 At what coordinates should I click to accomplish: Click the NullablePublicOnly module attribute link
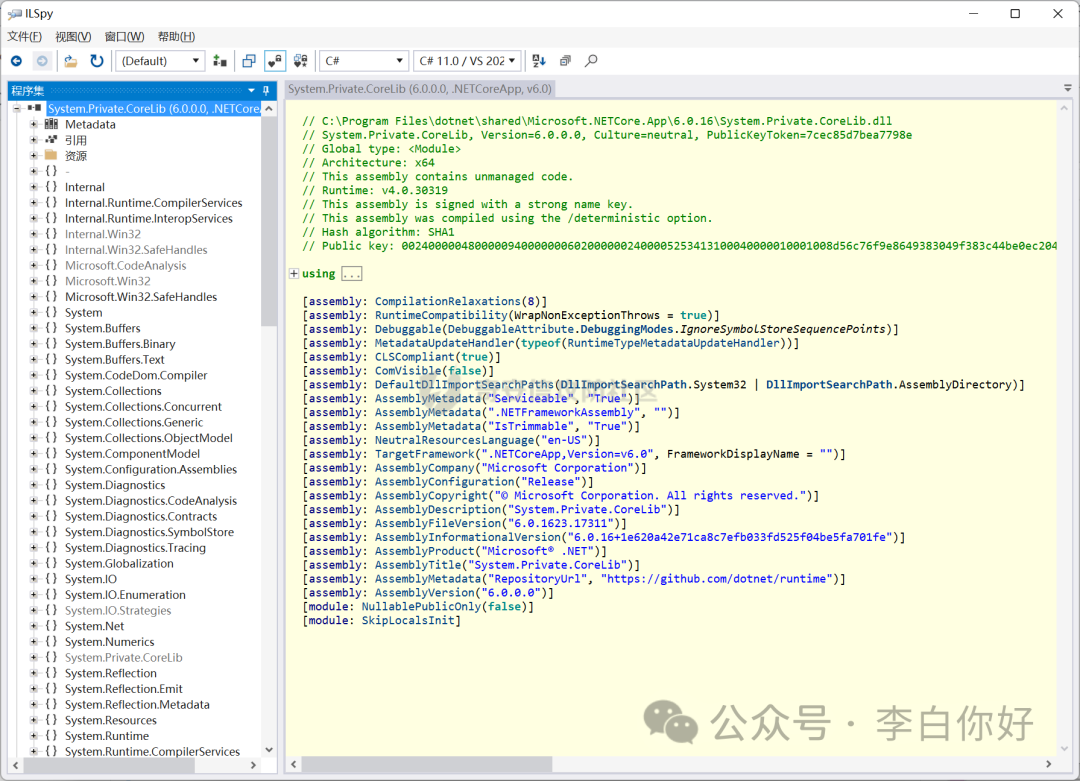point(422,606)
